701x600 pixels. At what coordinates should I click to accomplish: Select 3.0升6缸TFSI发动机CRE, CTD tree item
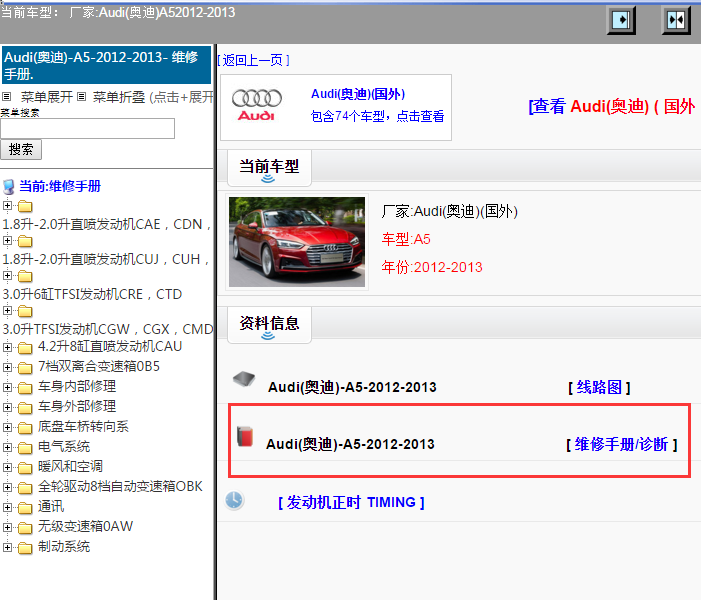92,294
